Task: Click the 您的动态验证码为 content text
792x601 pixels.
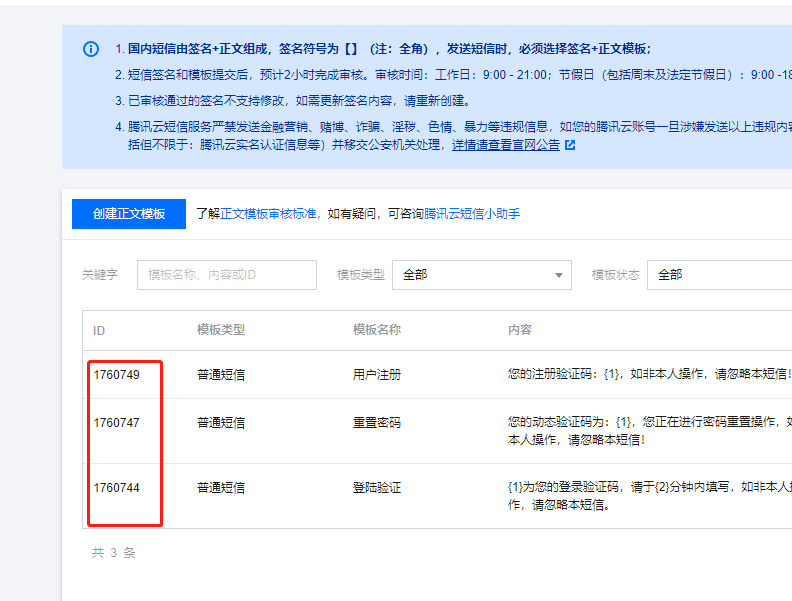Action: click(650, 431)
